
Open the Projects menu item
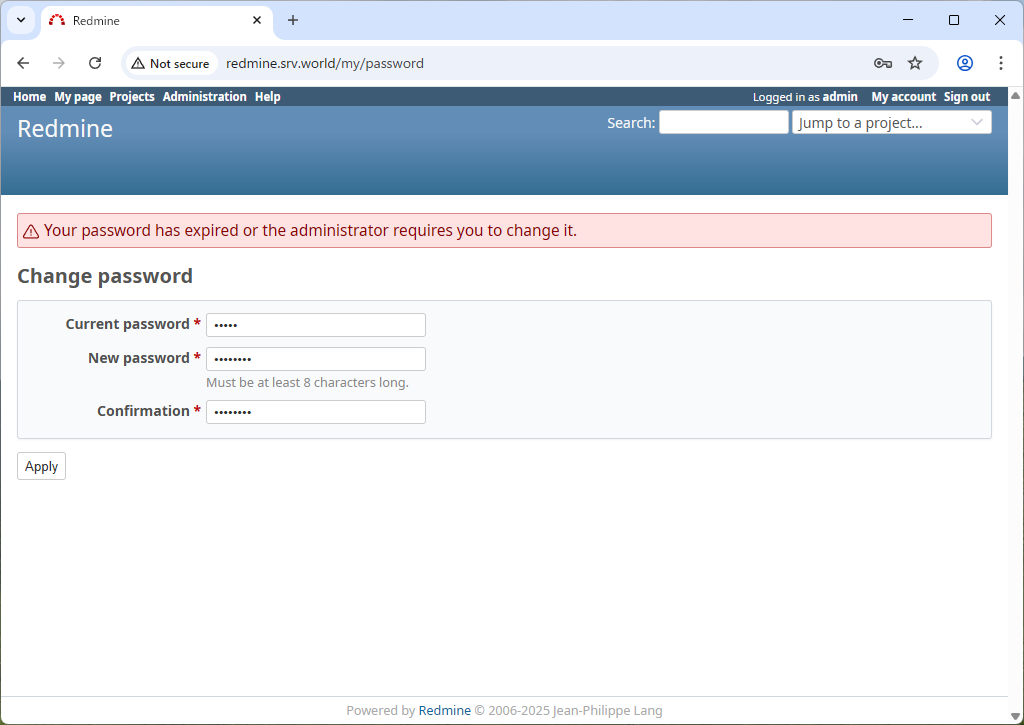(132, 97)
